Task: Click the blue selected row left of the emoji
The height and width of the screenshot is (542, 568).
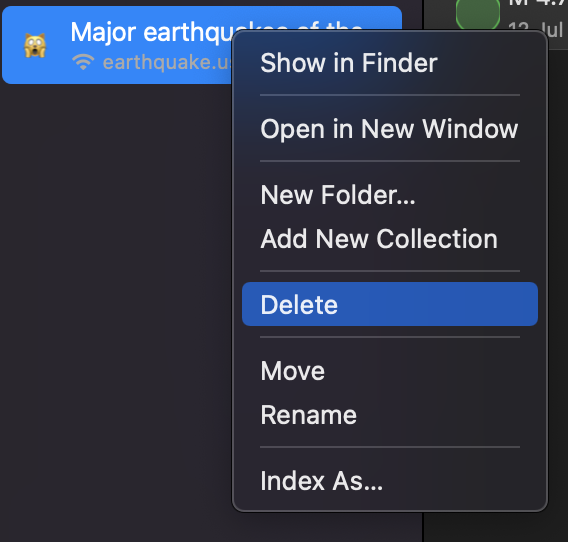Action: pos(12,46)
